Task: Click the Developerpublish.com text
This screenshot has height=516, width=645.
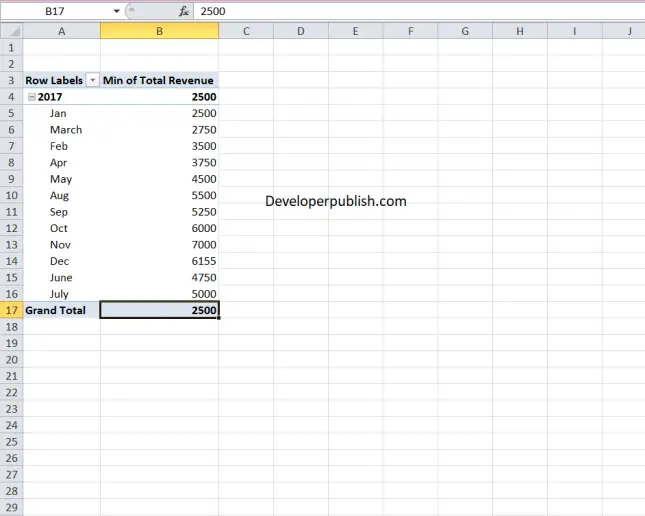Action: click(336, 201)
